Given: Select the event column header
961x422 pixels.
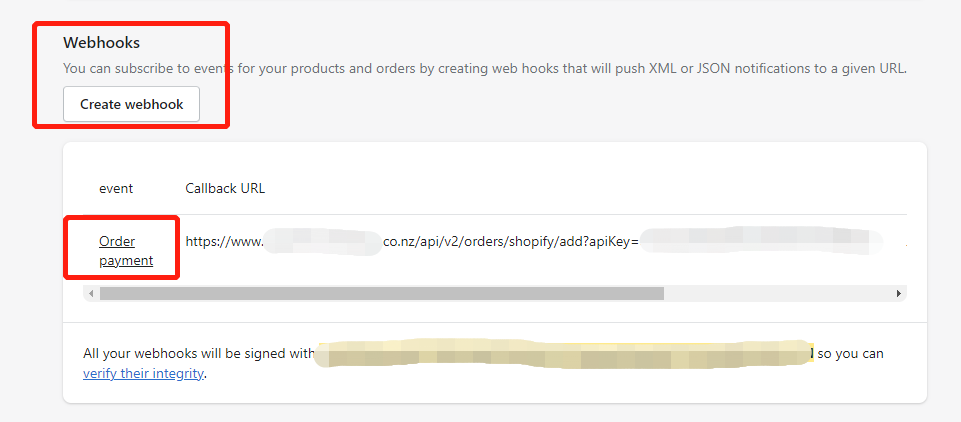Looking at the screenshot, I should pyautogui.click(x=116, y=189).
